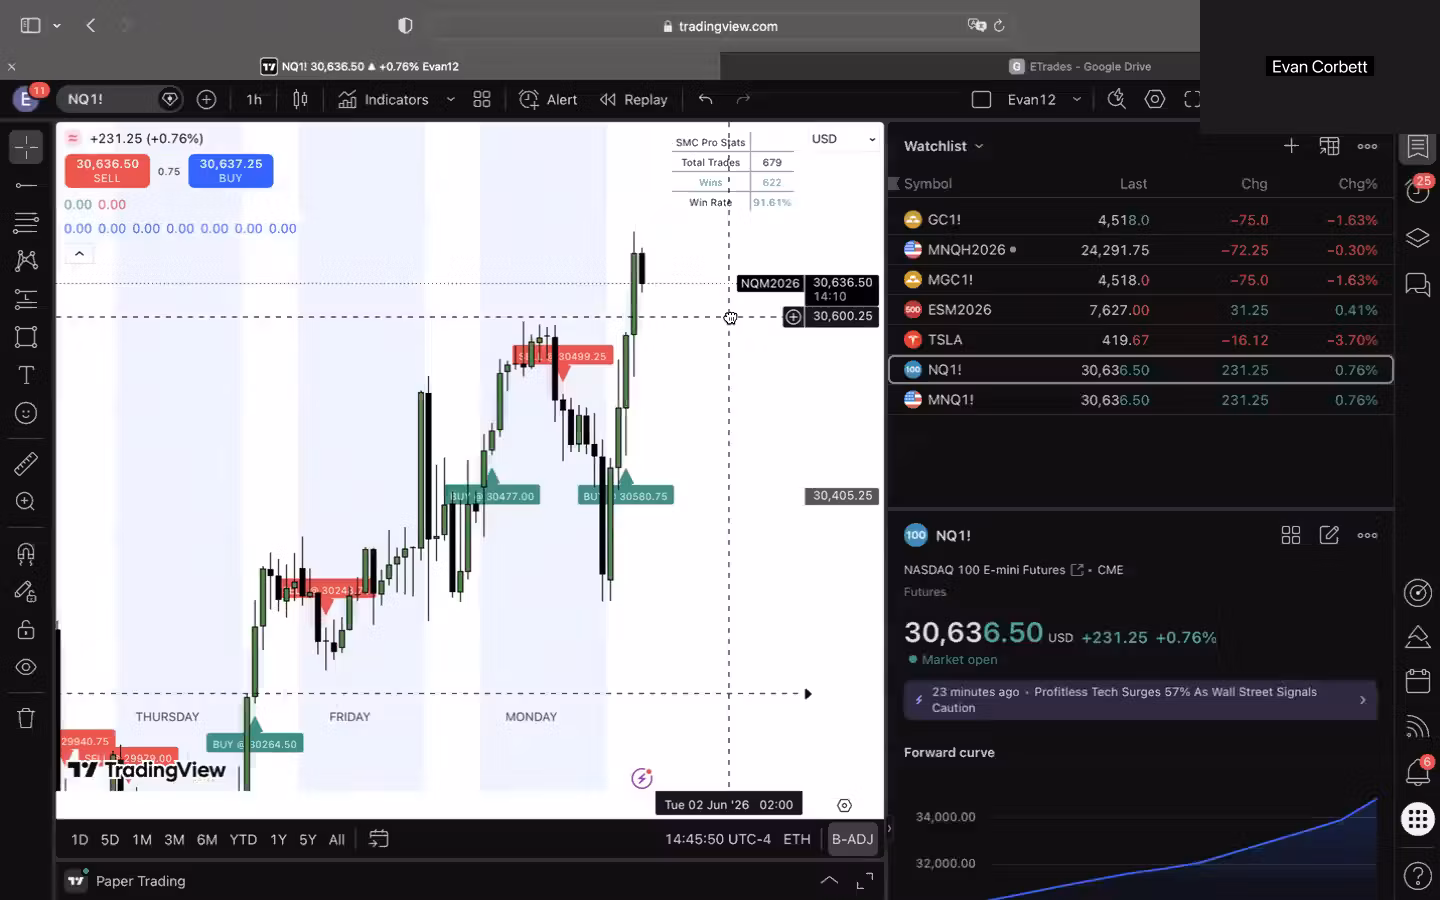Open the emoji icons tool
1440x900 pixels.
point(26,413)
